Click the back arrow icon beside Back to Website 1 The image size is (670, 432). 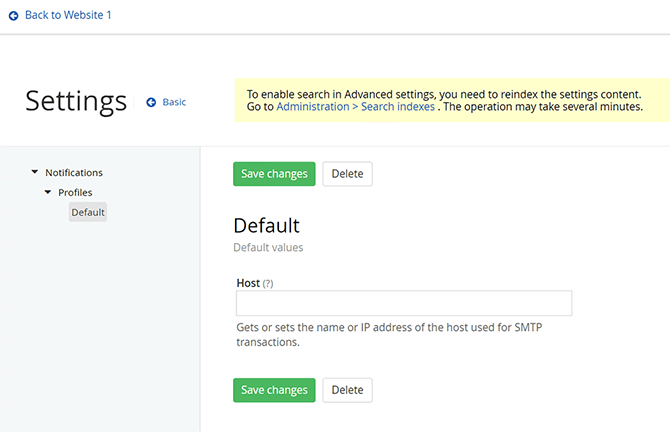(14, 15)
